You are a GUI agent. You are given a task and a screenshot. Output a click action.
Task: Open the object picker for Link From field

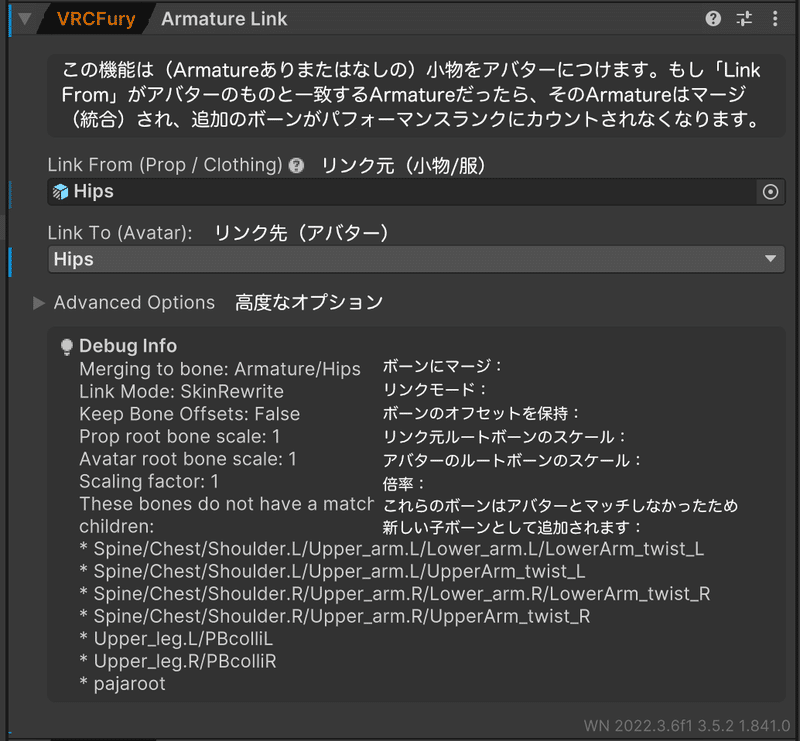pyautogui.click(x=770, y=191)
